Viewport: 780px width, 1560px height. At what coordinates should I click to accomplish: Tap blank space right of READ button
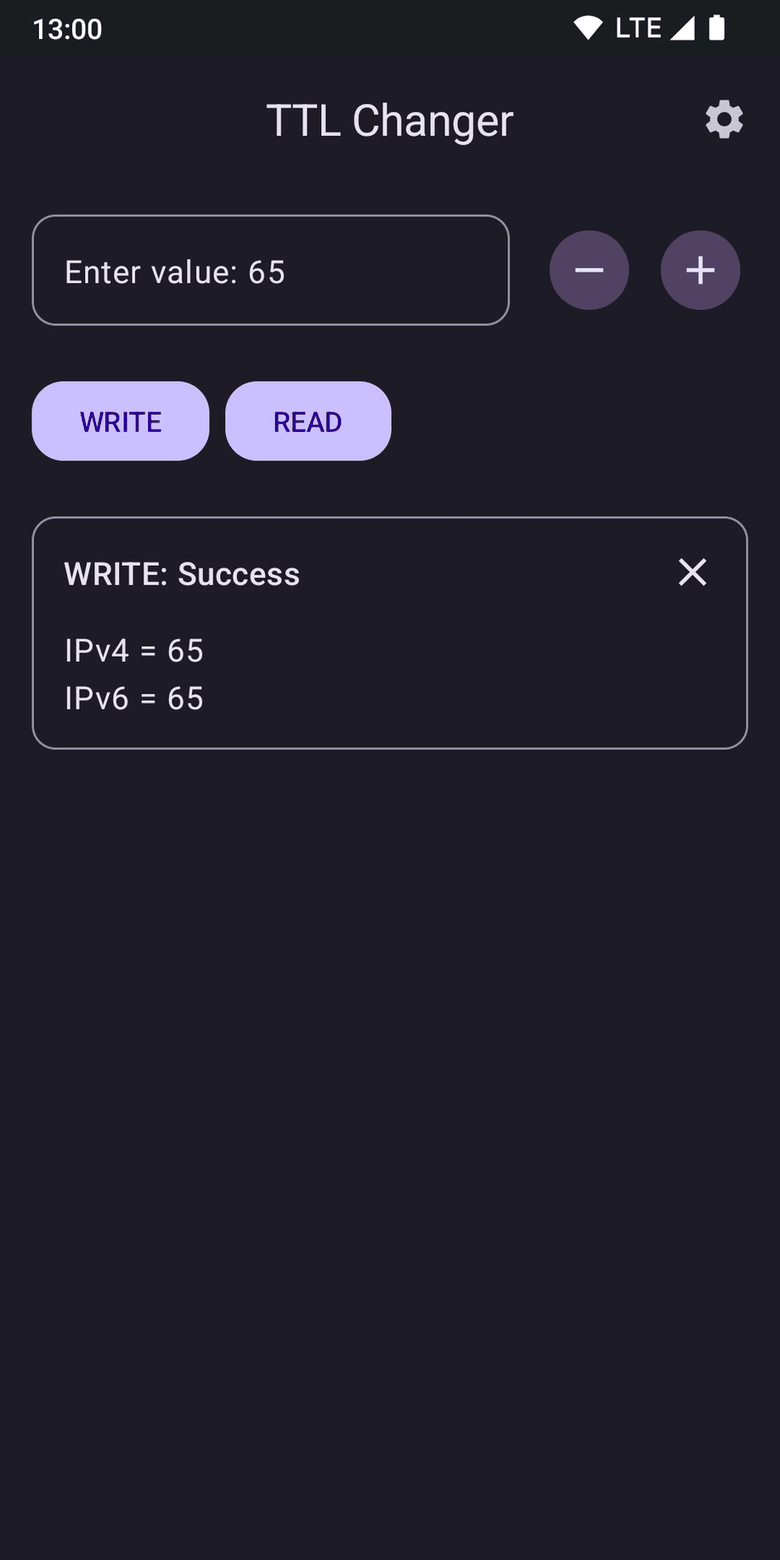pos(570,421)
